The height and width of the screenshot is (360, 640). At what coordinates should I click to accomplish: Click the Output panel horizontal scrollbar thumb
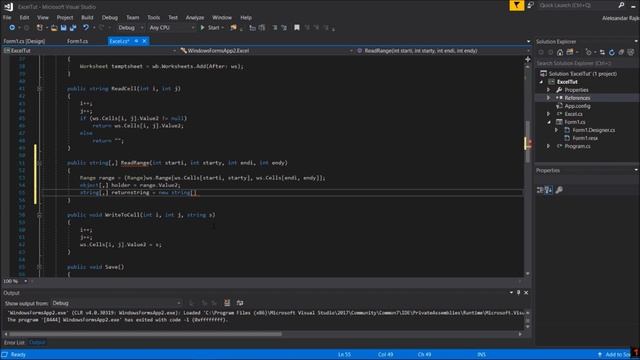click(145, 334)
